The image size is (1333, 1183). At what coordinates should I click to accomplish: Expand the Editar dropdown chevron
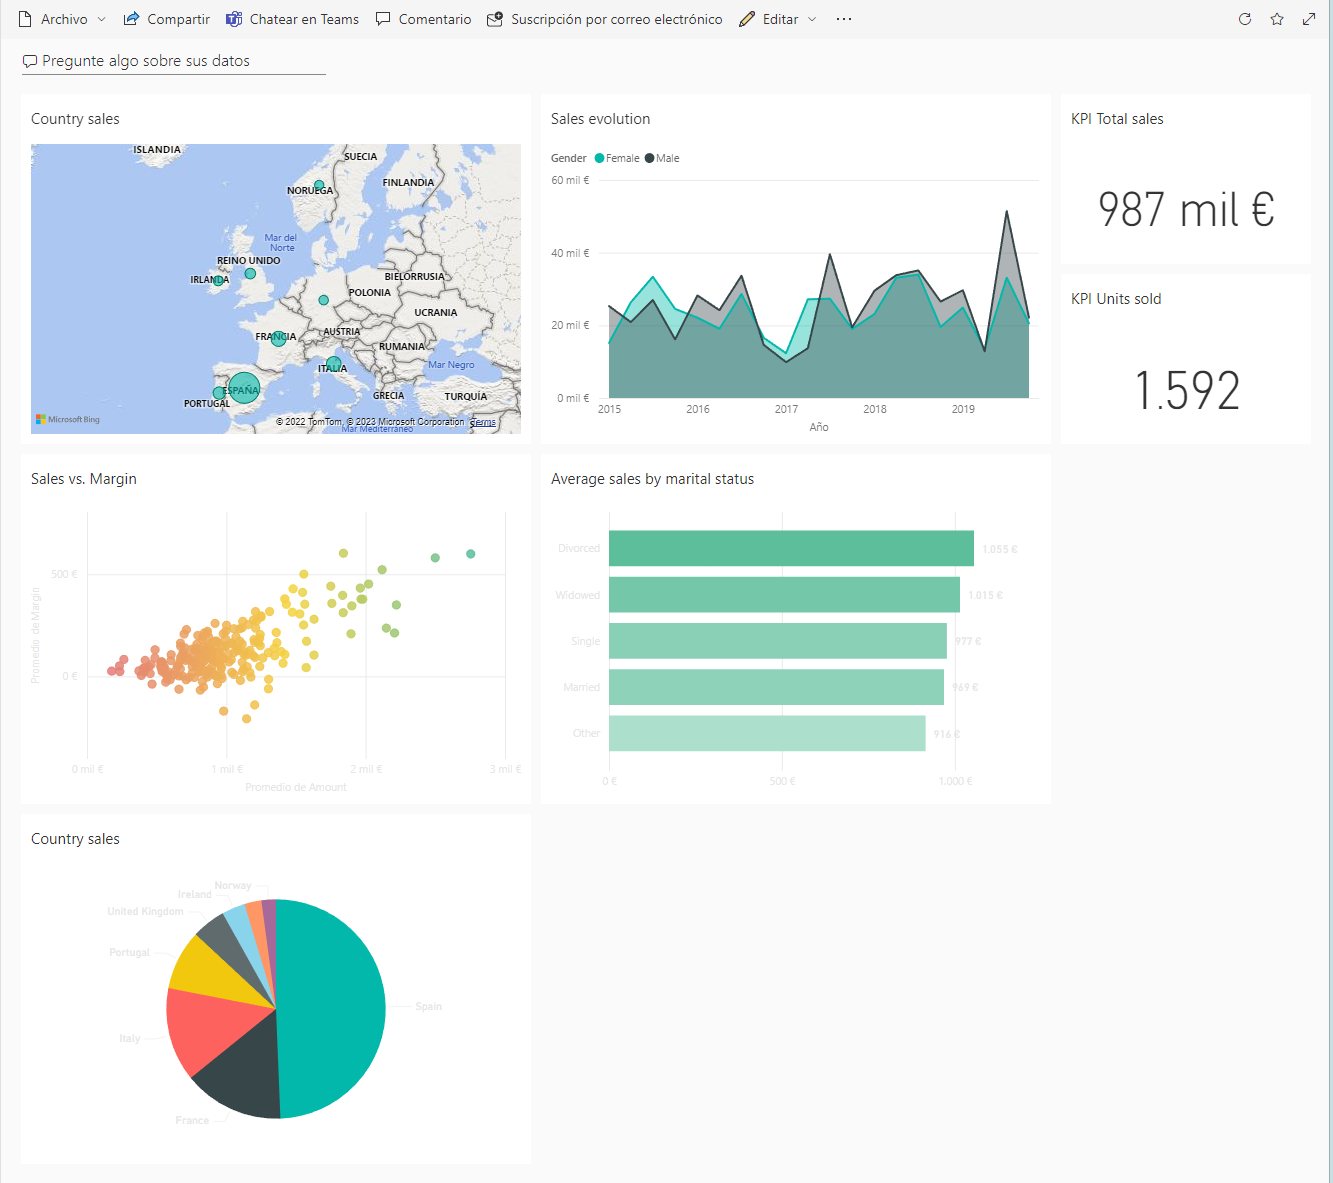pyautogui.click(x=812, y=19)
